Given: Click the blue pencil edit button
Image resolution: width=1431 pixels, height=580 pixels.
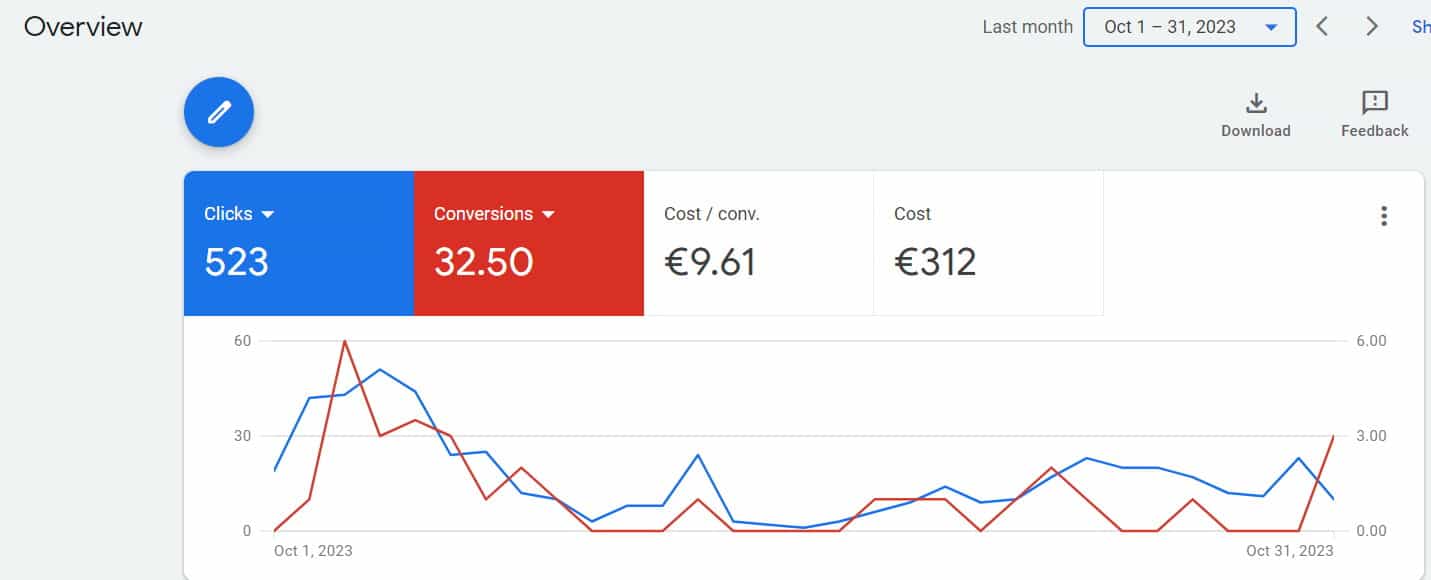Looking at the screenshot, I should click(219, 112).
